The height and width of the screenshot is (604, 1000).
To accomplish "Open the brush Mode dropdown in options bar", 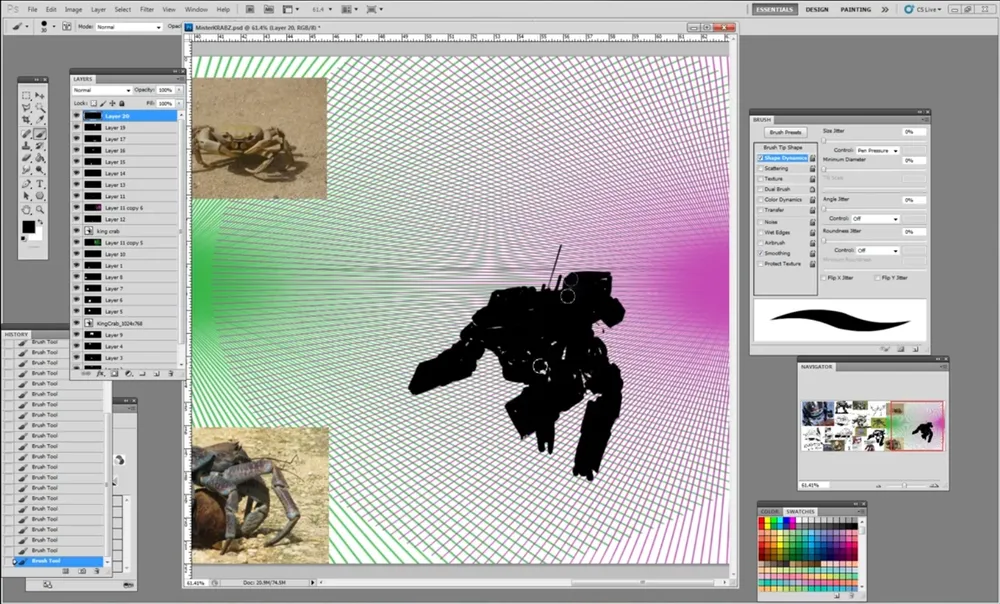I will (128, 27).
